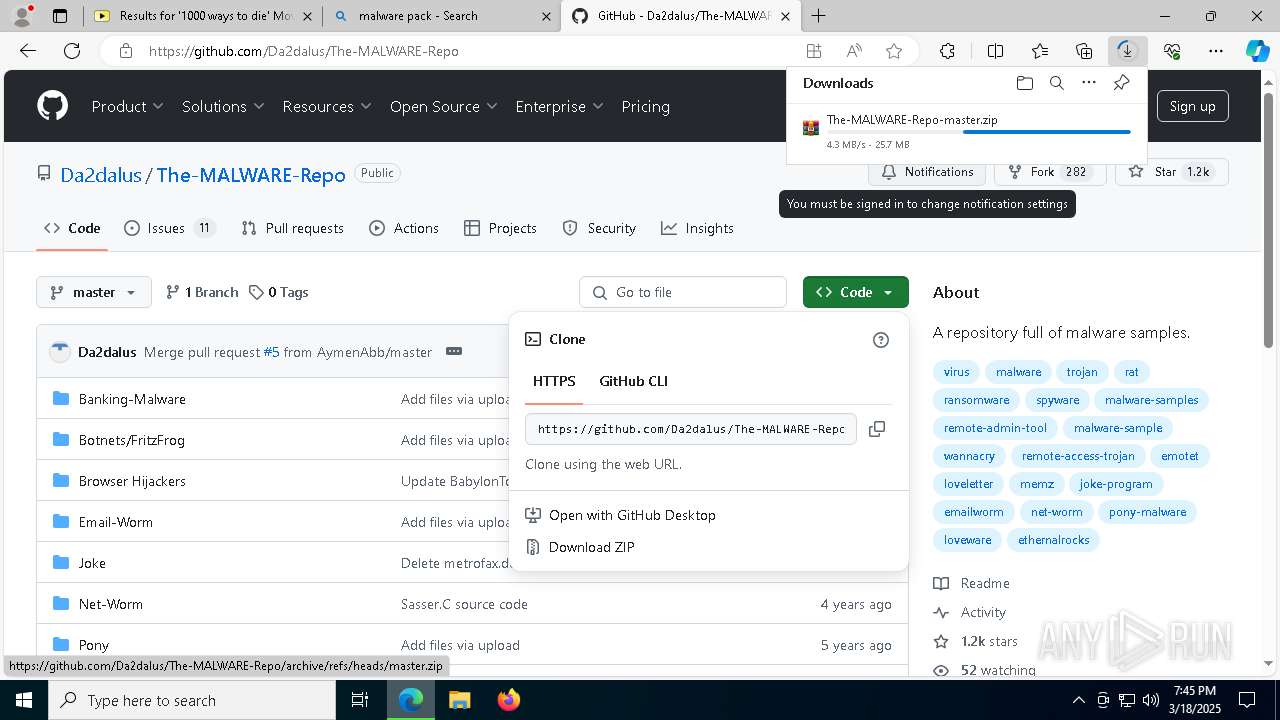
Task: Click the ransomware topic tag
Action: [x=976, y=400]
